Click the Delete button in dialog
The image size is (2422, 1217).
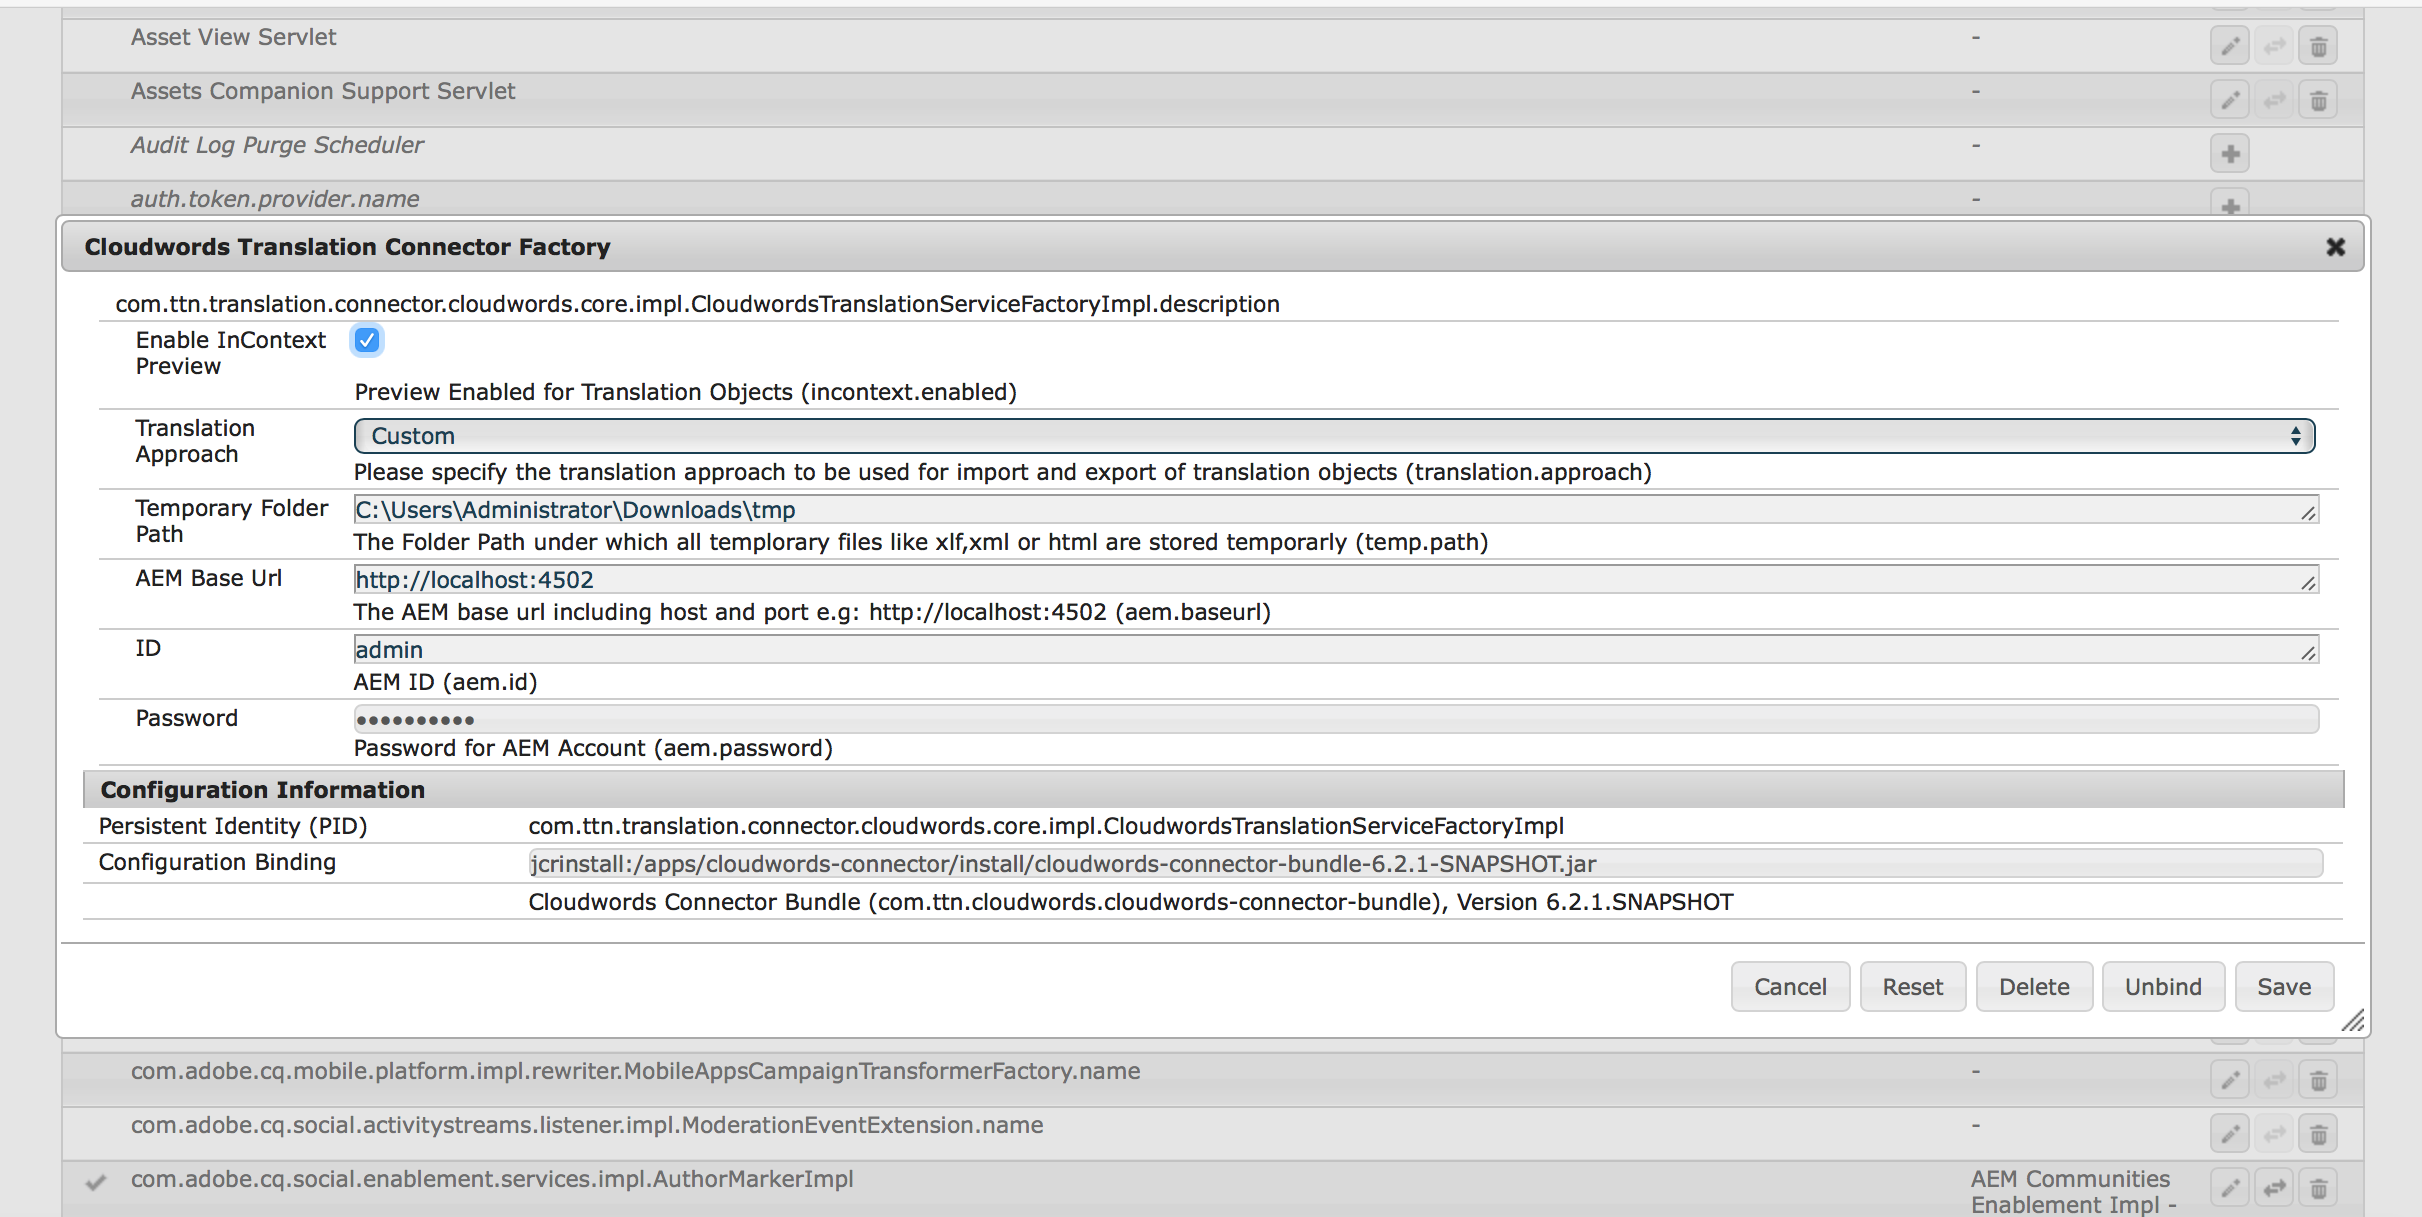2034,987
